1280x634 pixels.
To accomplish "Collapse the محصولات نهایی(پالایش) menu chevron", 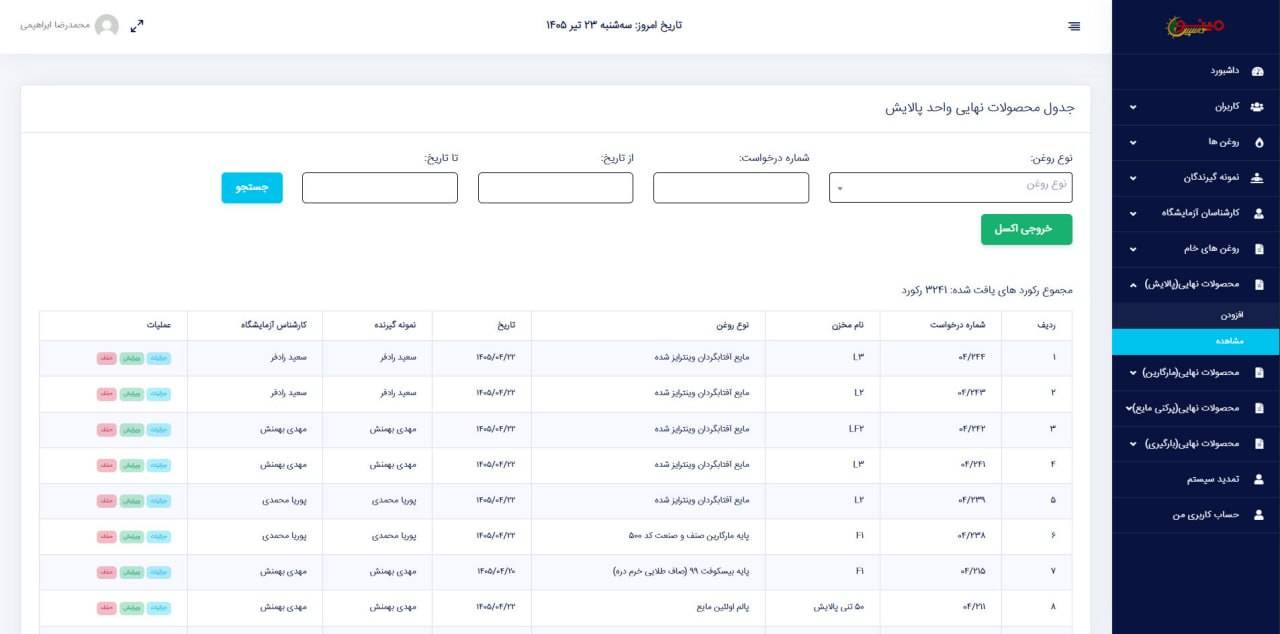I will pyautogui.click(x=1133, y=284).
